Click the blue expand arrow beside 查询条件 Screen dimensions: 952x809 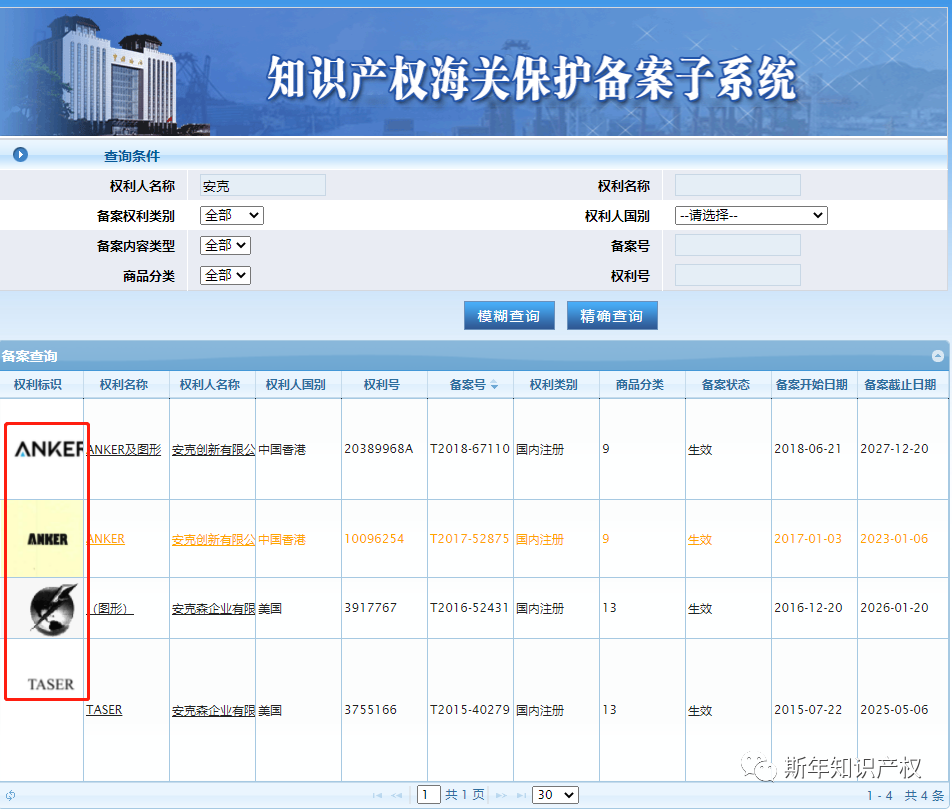pyautogui.click(x=18, y=153)
